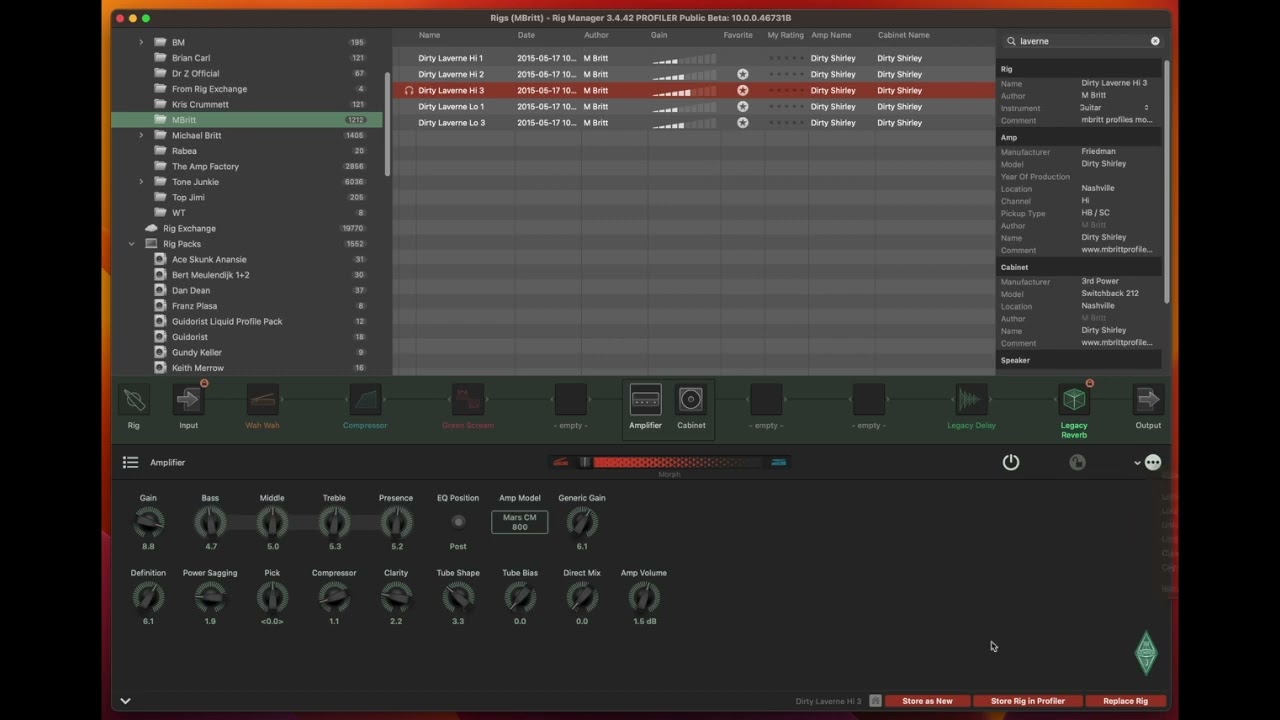Expand the Michael Britt folder
The image size is (1280, 720).
141,135
